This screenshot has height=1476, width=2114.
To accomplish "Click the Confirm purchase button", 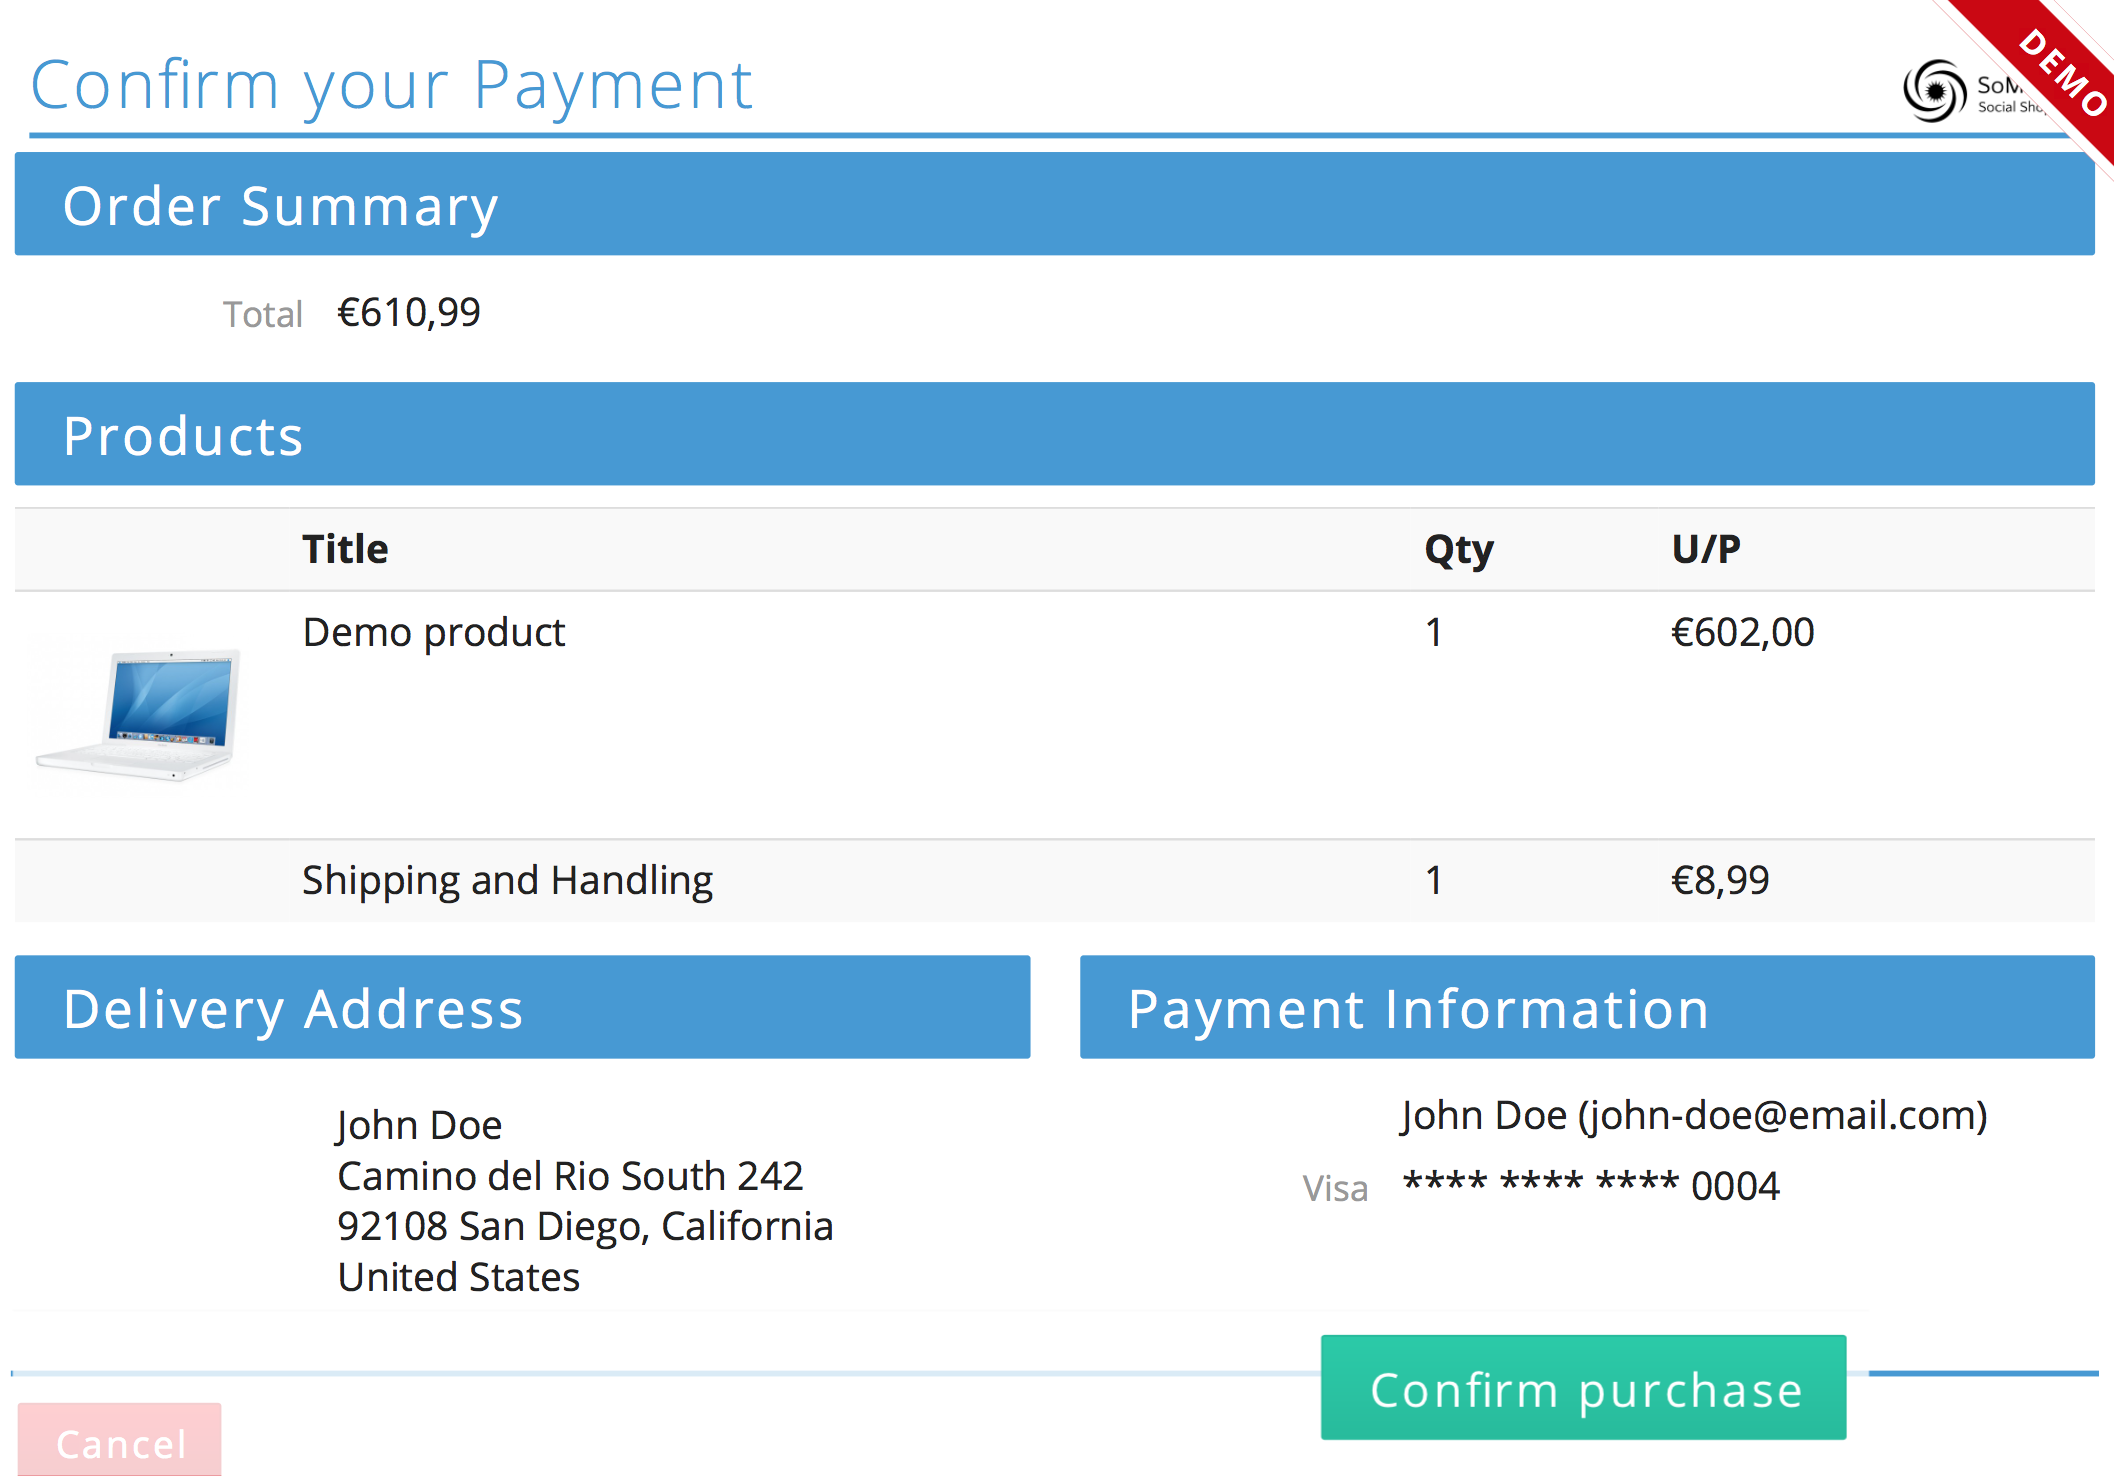I will (1583, 1387).
